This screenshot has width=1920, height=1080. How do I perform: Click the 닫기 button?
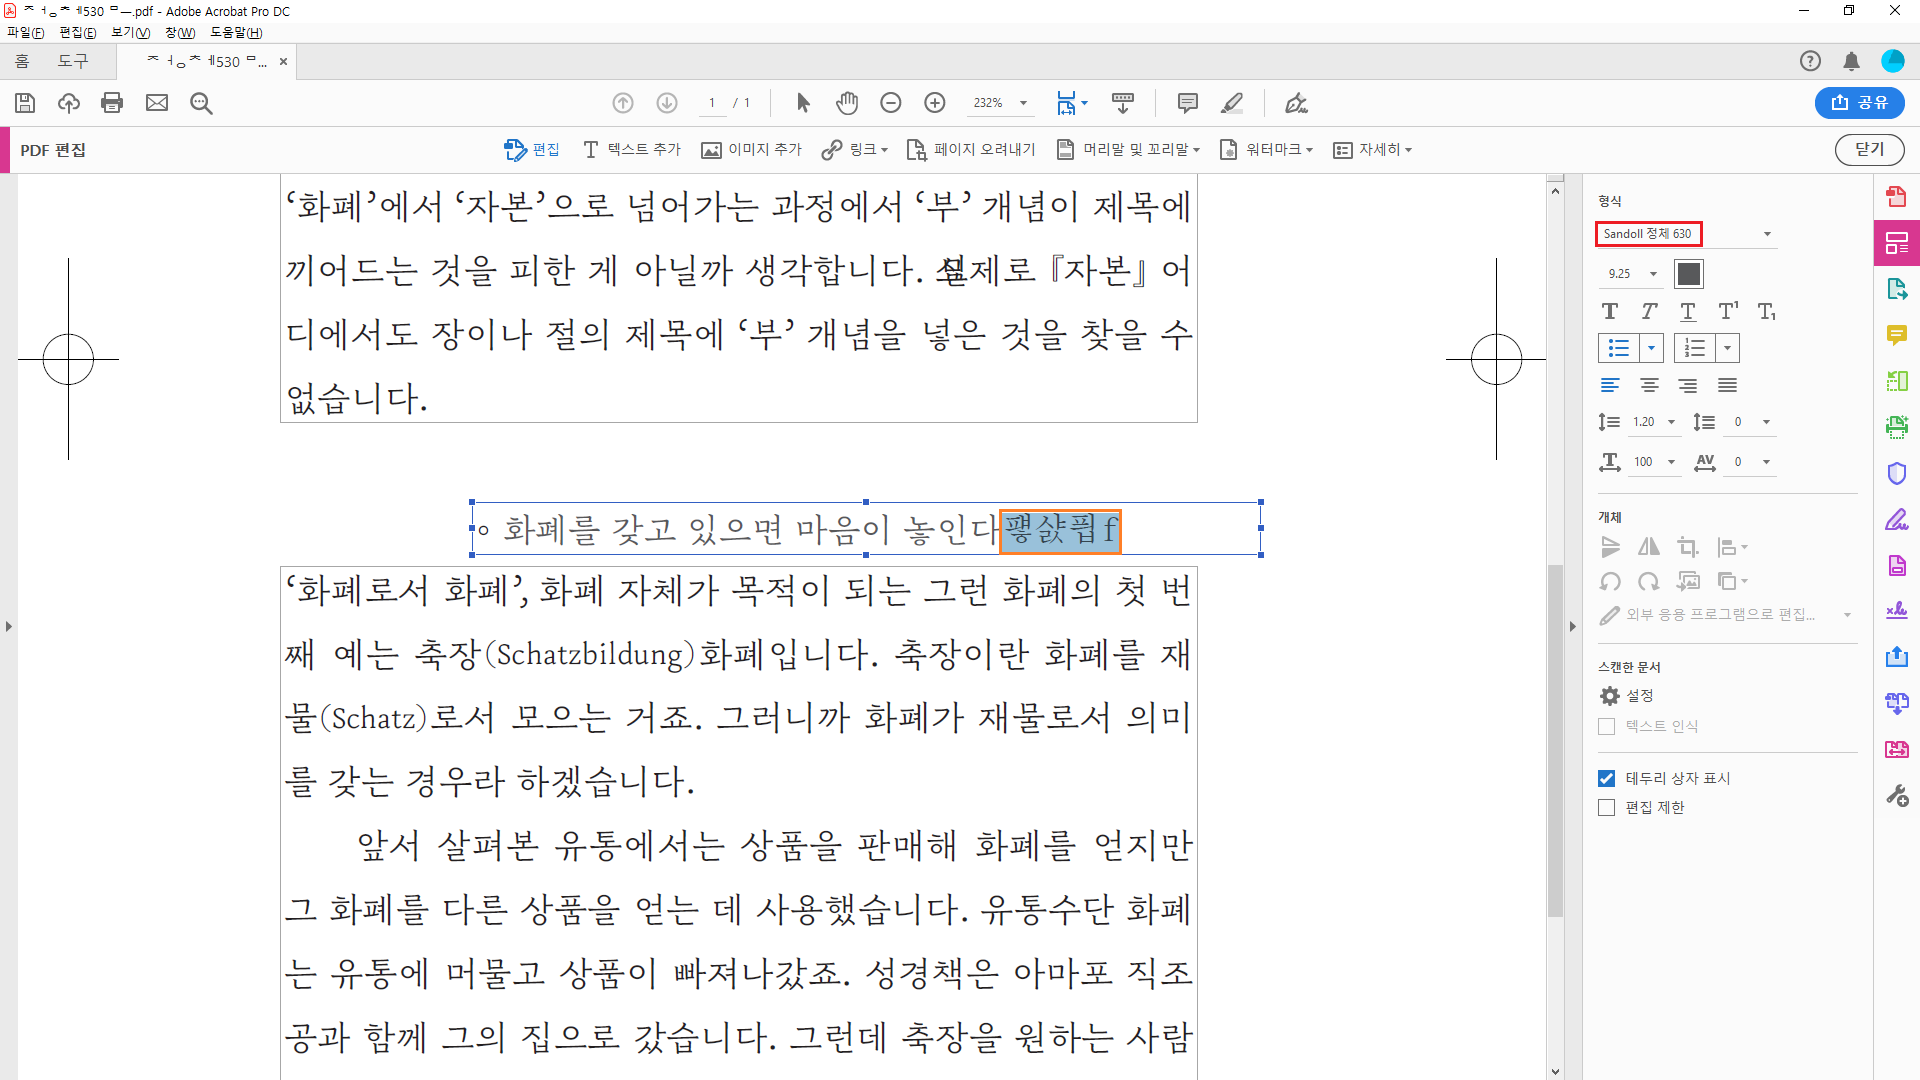point(1869,150)
